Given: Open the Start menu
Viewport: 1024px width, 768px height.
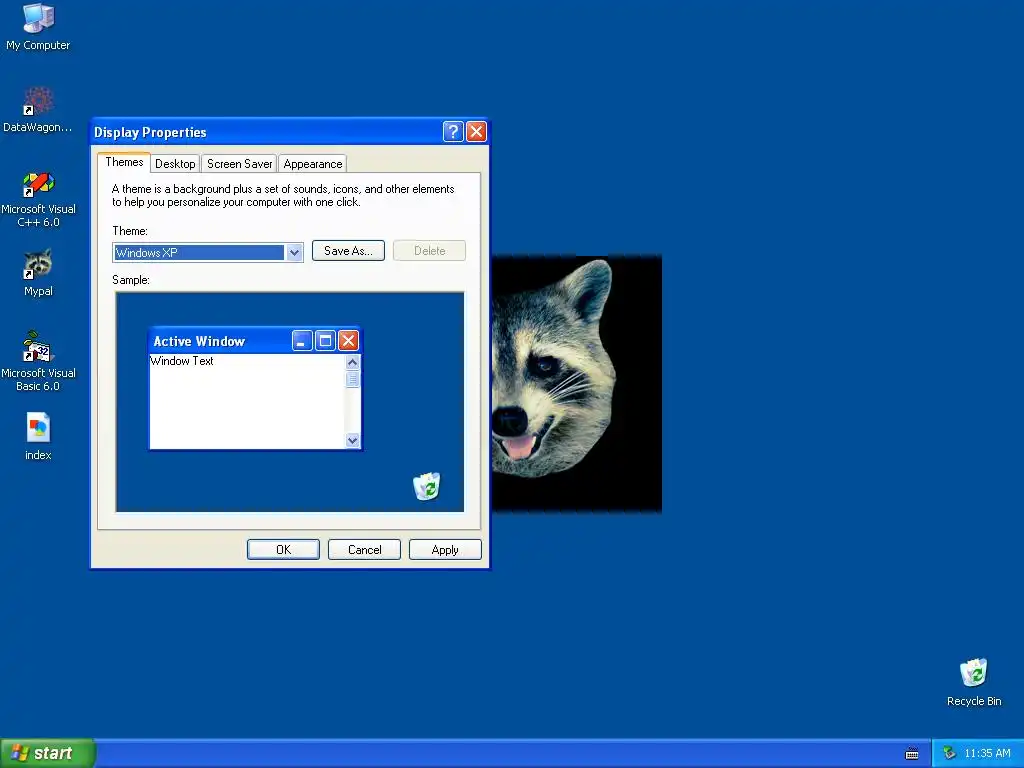Looking at the screenshot, I should pos(48,753).
